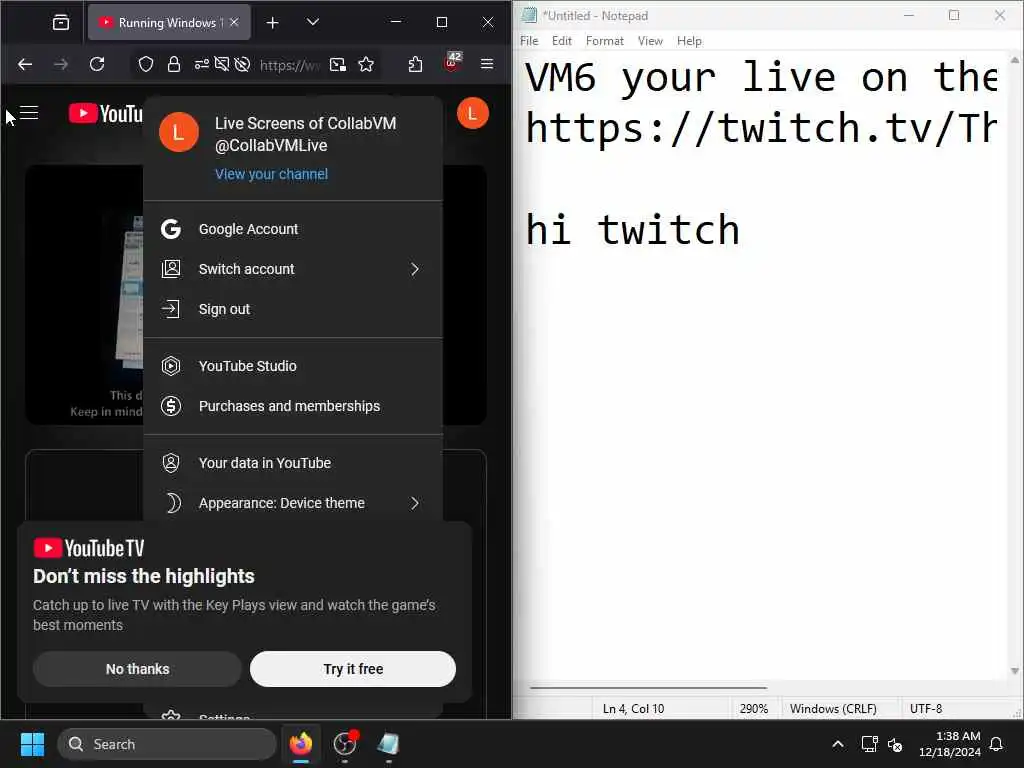The height and width of the screenshot is (768, 1024).
Task: Click the picture-in-picture icon in address bar
Action: [x=338, y=64]
